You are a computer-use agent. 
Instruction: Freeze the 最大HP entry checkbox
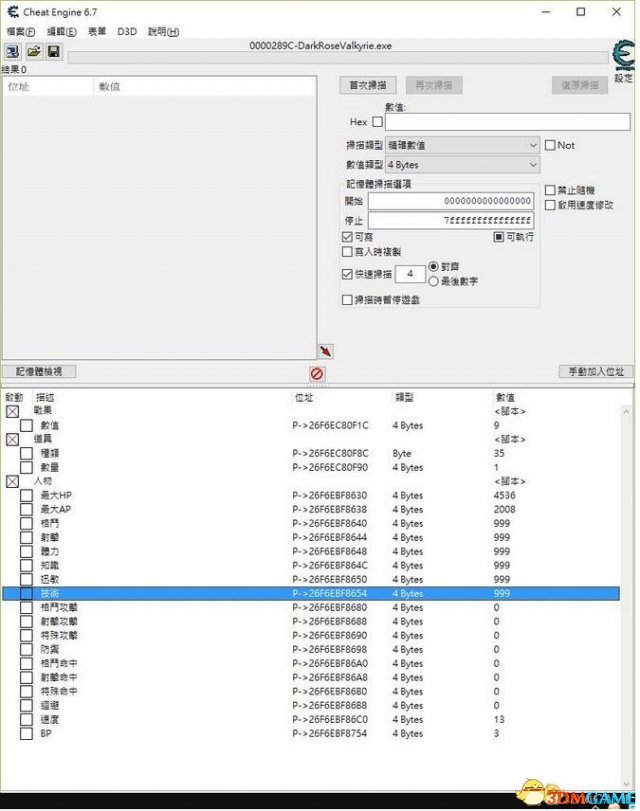click(26, 495)
